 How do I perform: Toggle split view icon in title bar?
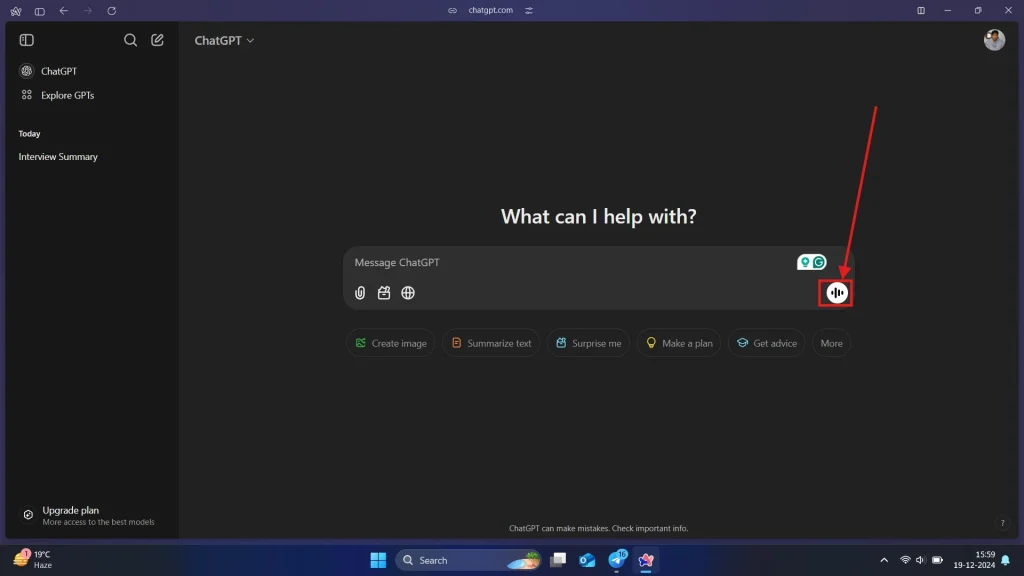coord(921,10)
